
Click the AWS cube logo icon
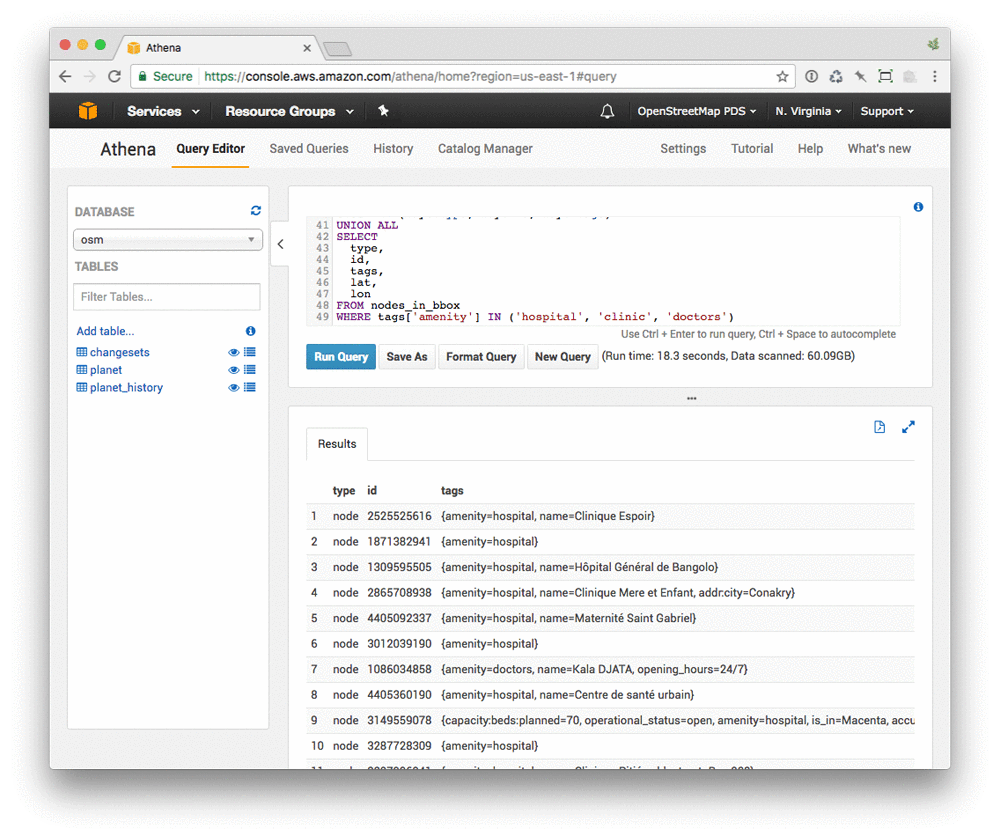pyautogui.click(x=88, y=111)
